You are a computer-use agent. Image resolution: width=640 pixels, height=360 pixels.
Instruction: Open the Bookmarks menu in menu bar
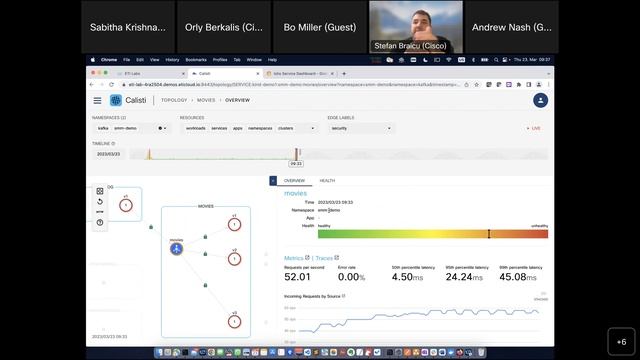click(196, 60)
